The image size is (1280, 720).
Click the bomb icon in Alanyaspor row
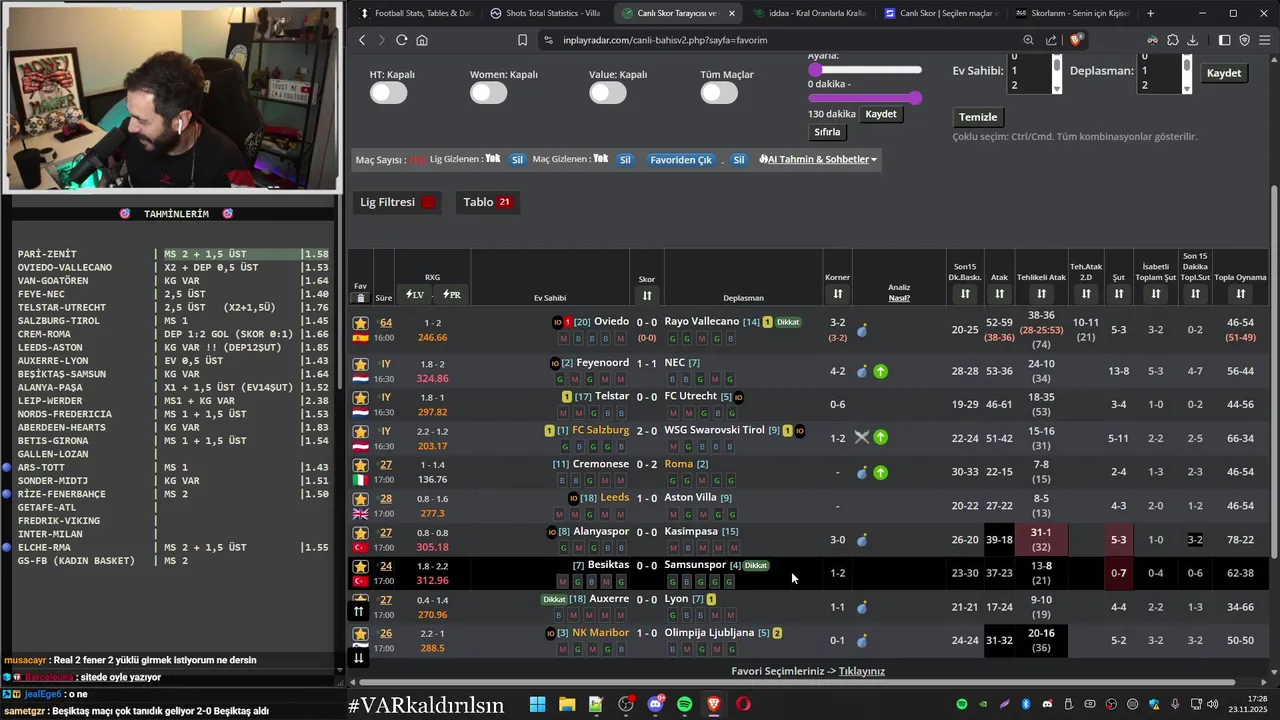click(x=862, y=540)
